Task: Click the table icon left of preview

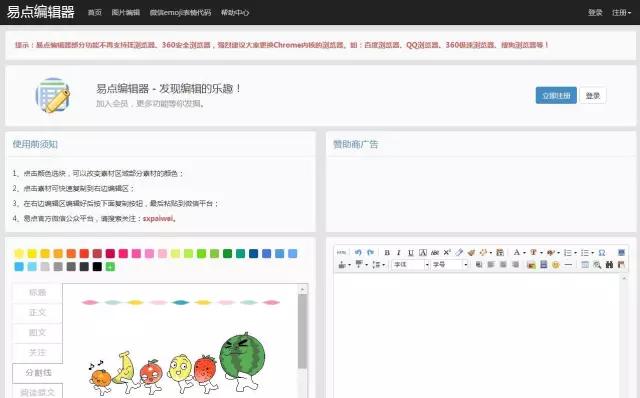Action: [x=584, y=265]
